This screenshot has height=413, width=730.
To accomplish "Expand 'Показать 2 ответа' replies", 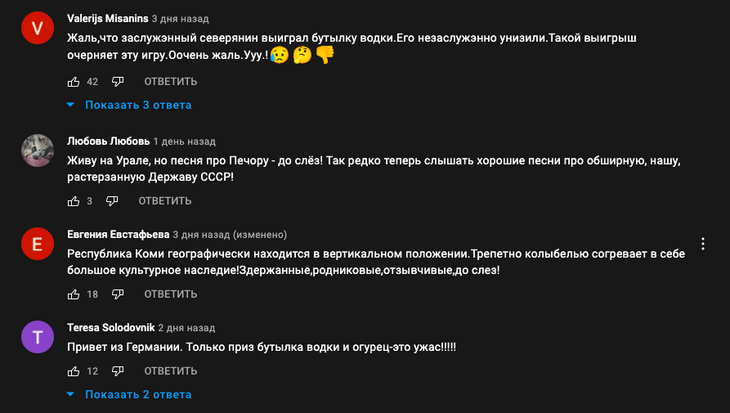I will coord(129,395).
